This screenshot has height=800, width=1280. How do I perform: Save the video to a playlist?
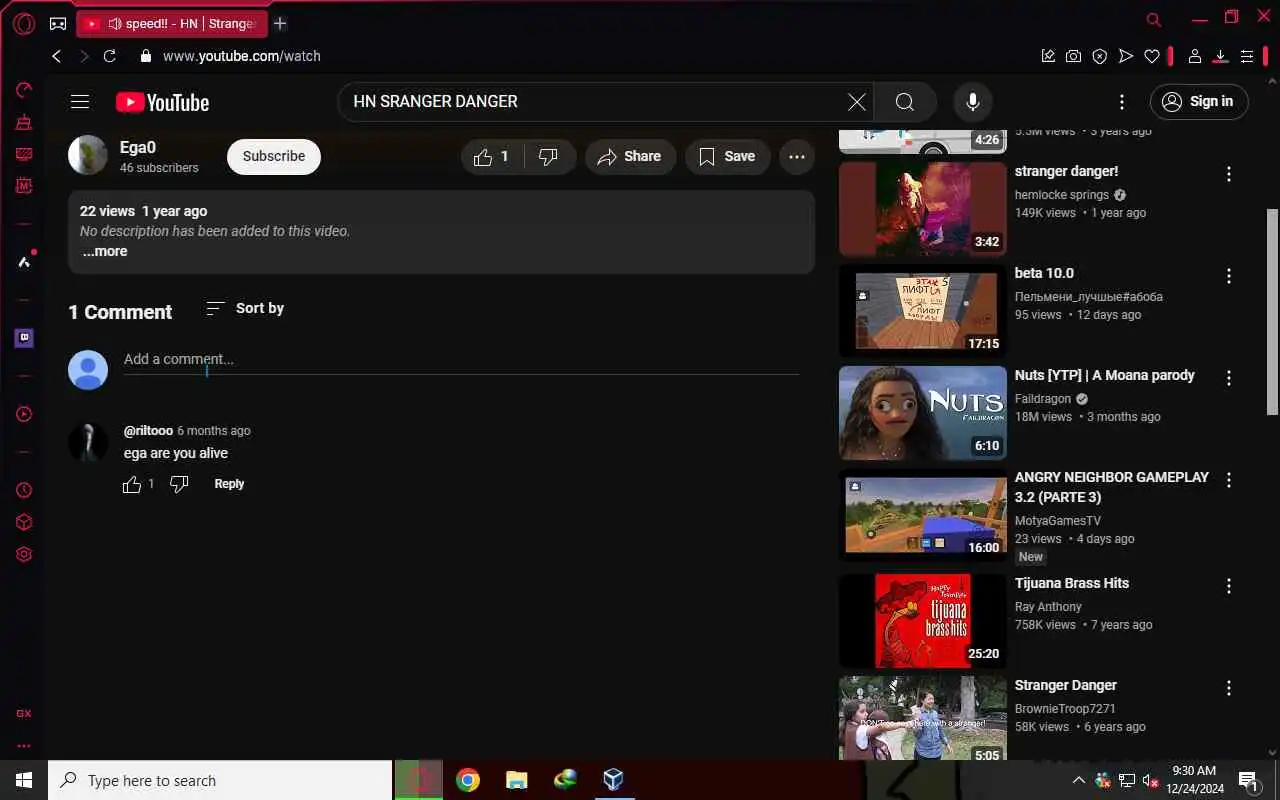[727, 156]
